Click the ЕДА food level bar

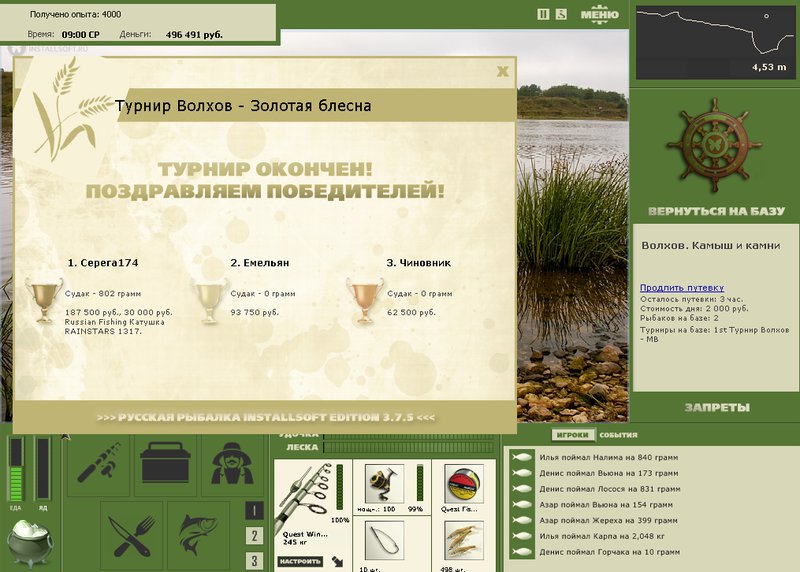[x=16, y=469]
